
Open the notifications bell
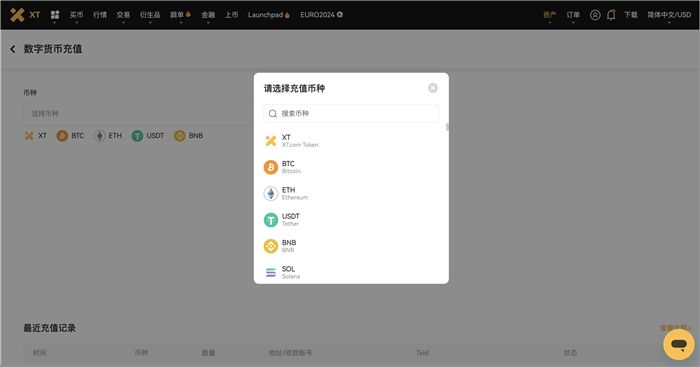[611, 15]
